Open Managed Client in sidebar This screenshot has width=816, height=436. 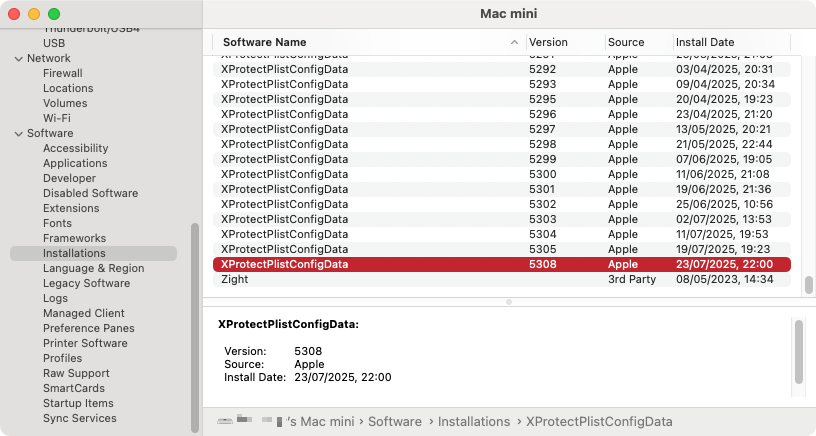point(84,313)
